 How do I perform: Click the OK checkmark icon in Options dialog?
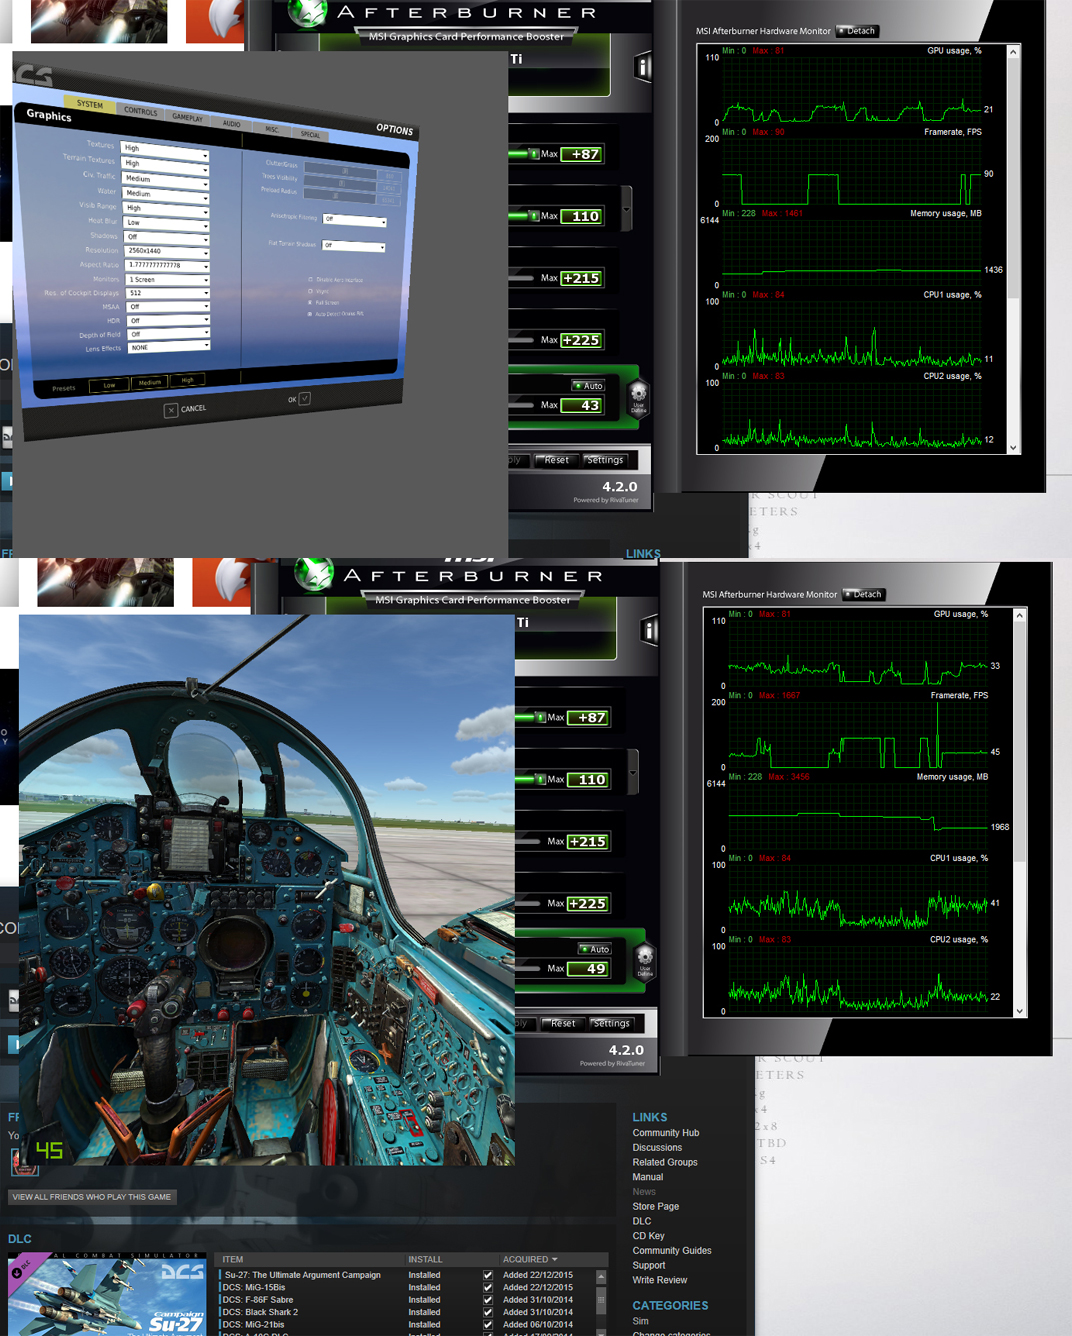(305, 398)
